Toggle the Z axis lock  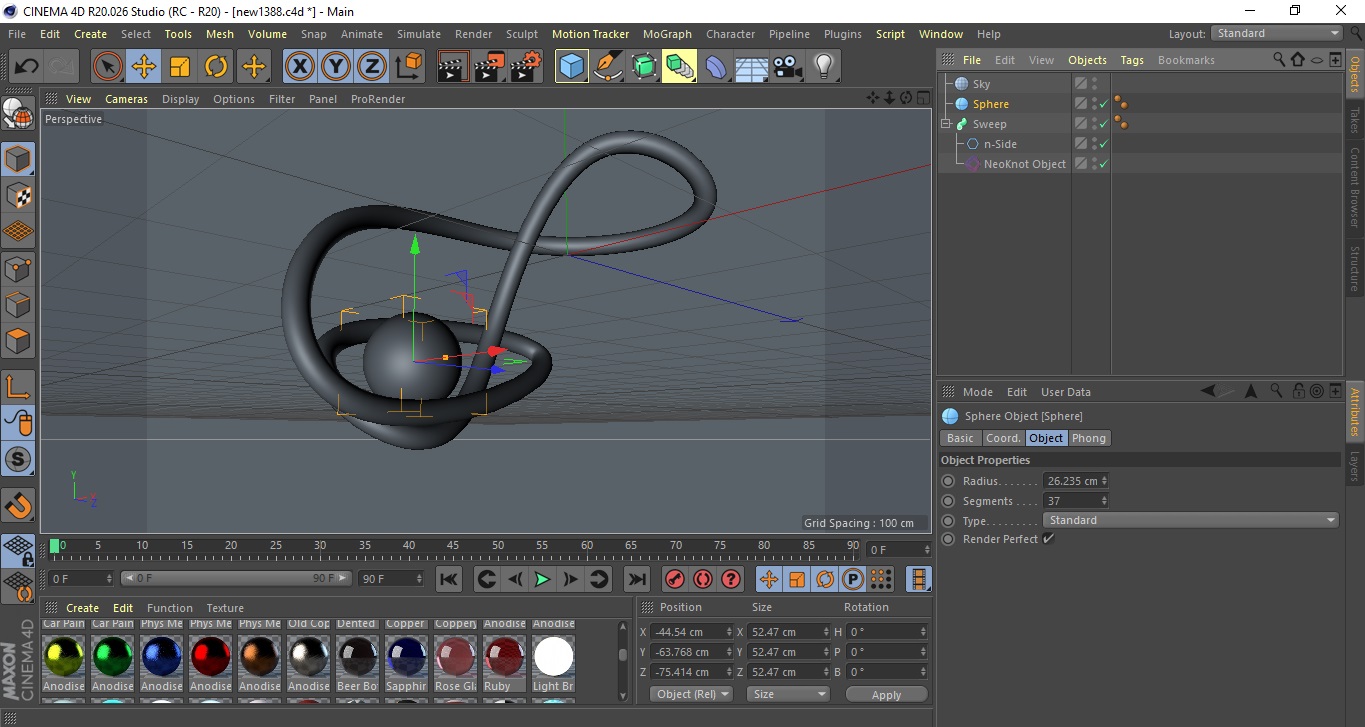(372, 67)
